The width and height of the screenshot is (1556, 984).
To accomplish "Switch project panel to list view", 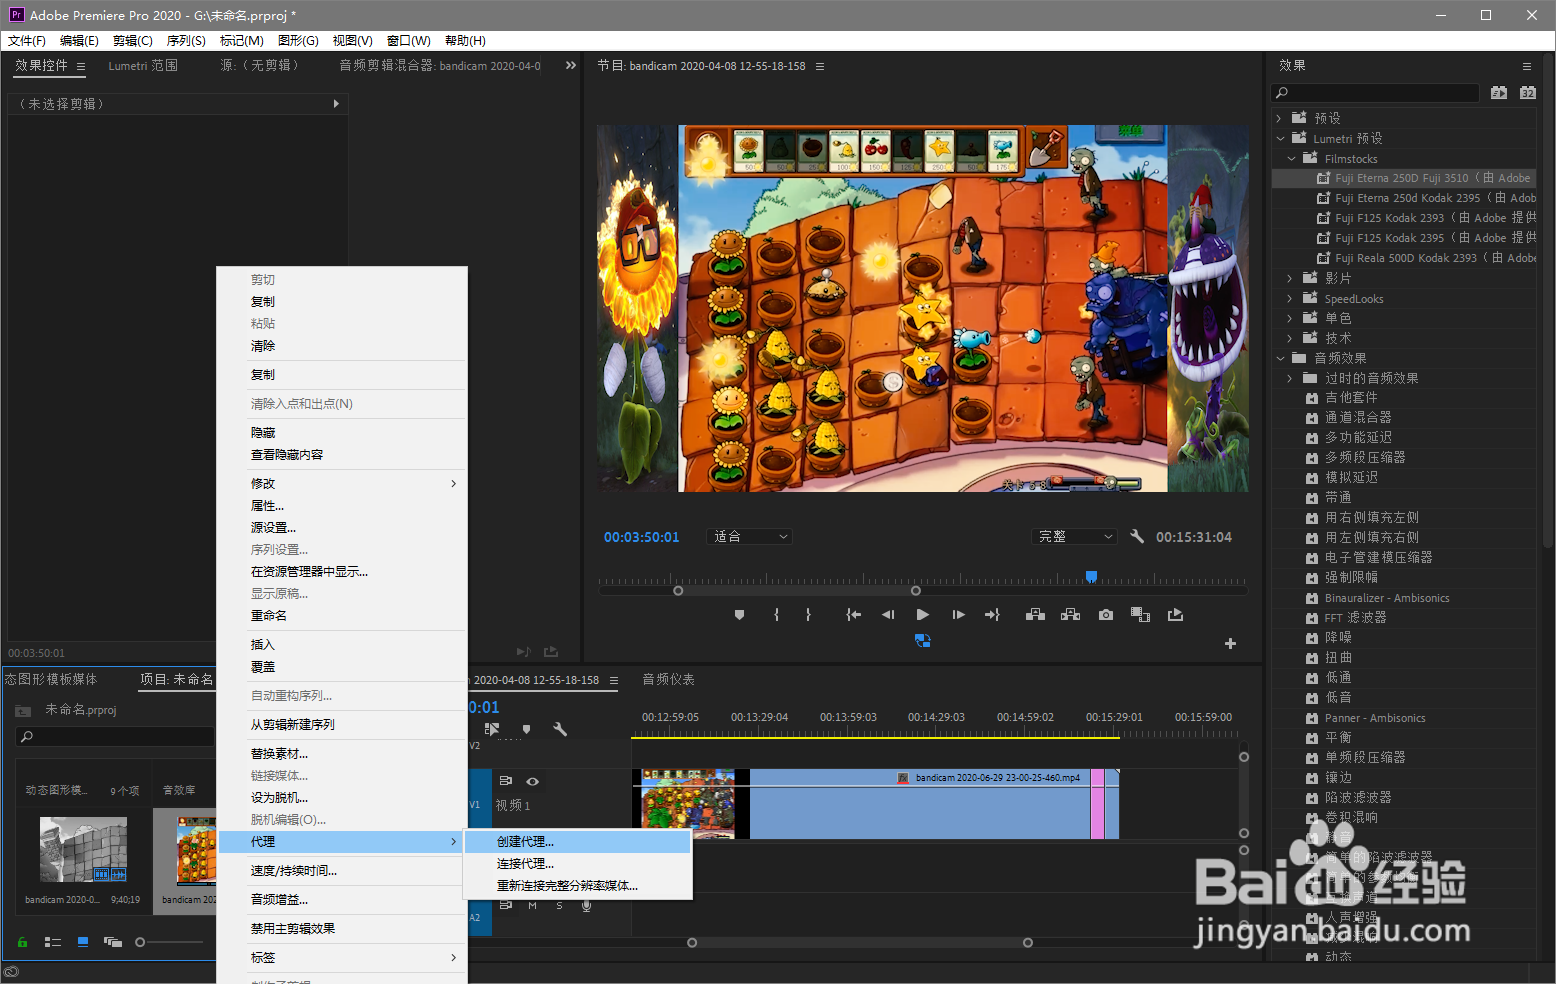I will (53, 942).
